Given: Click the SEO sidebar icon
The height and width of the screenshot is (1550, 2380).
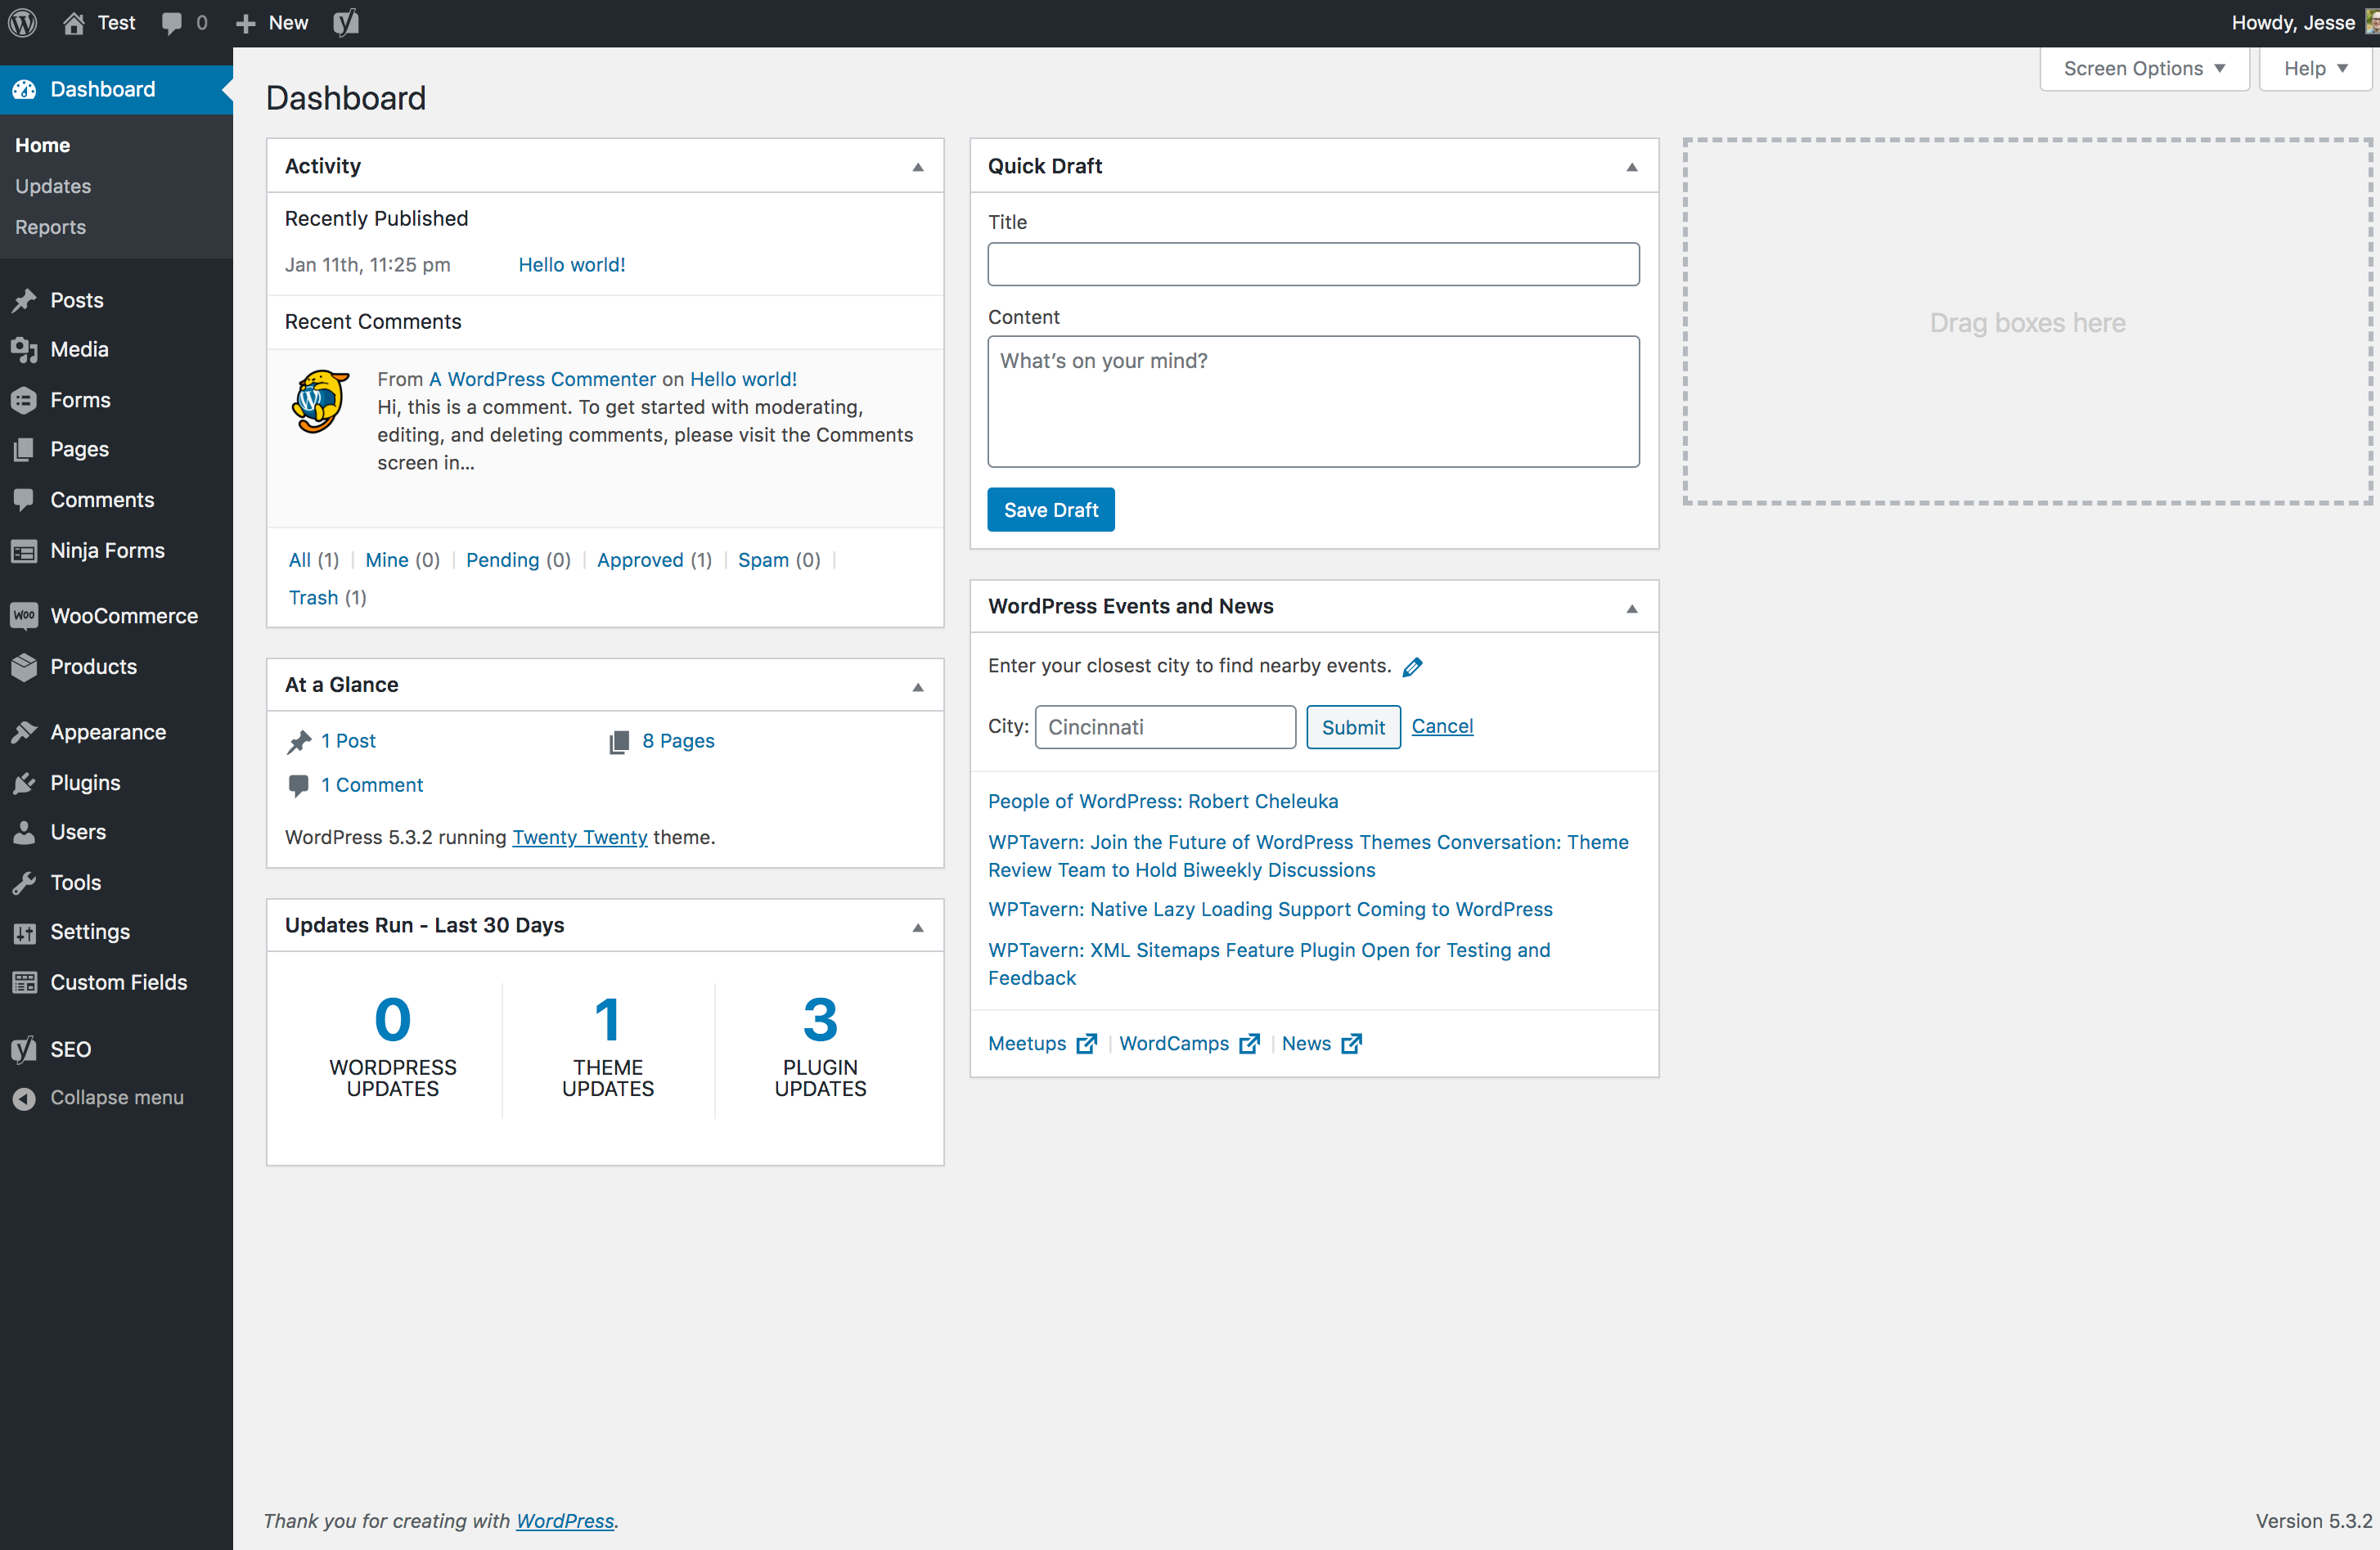Looking at the screenshot, I should tap(25, 1048).
